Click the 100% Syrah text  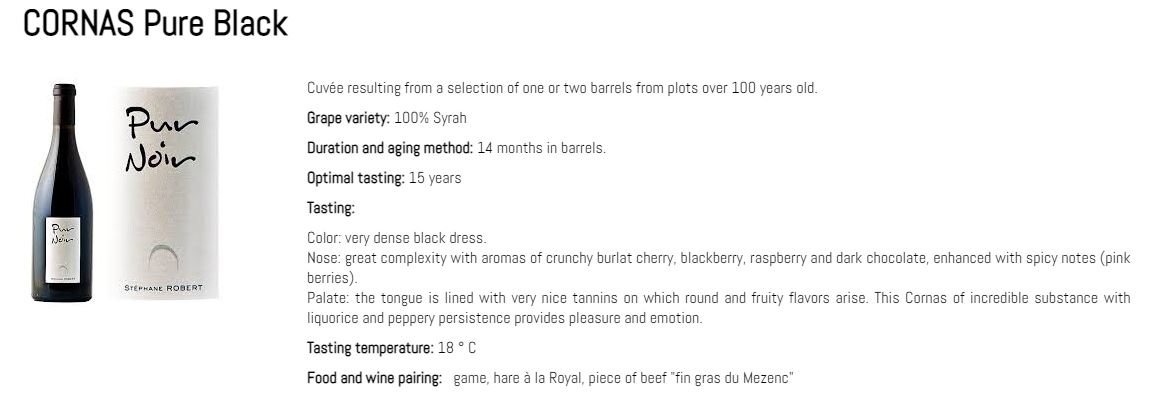[430, 118]
